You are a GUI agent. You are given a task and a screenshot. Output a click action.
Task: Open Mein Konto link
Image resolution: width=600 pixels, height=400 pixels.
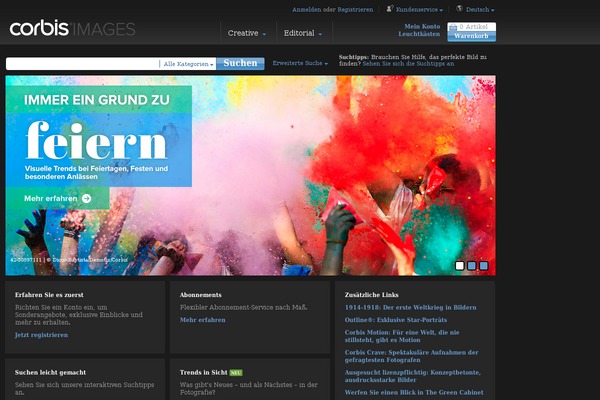[422, 26]
